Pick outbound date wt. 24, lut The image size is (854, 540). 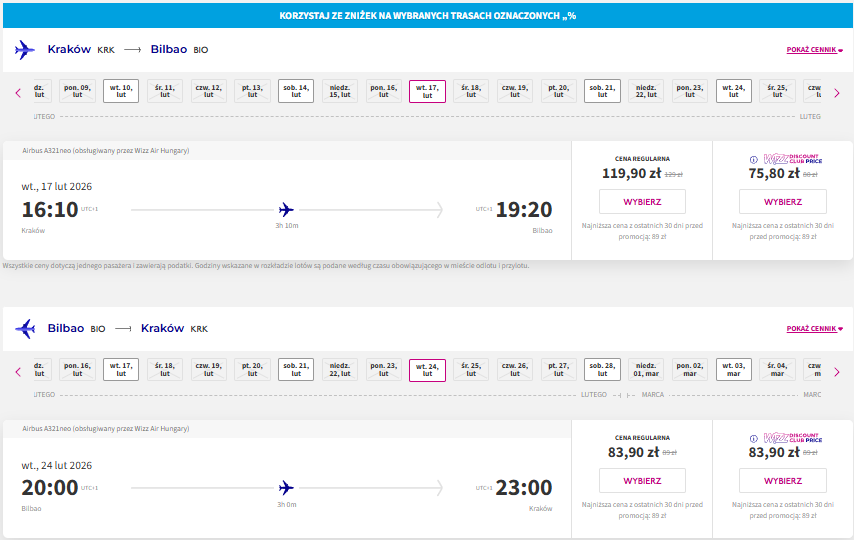point(734,91)
